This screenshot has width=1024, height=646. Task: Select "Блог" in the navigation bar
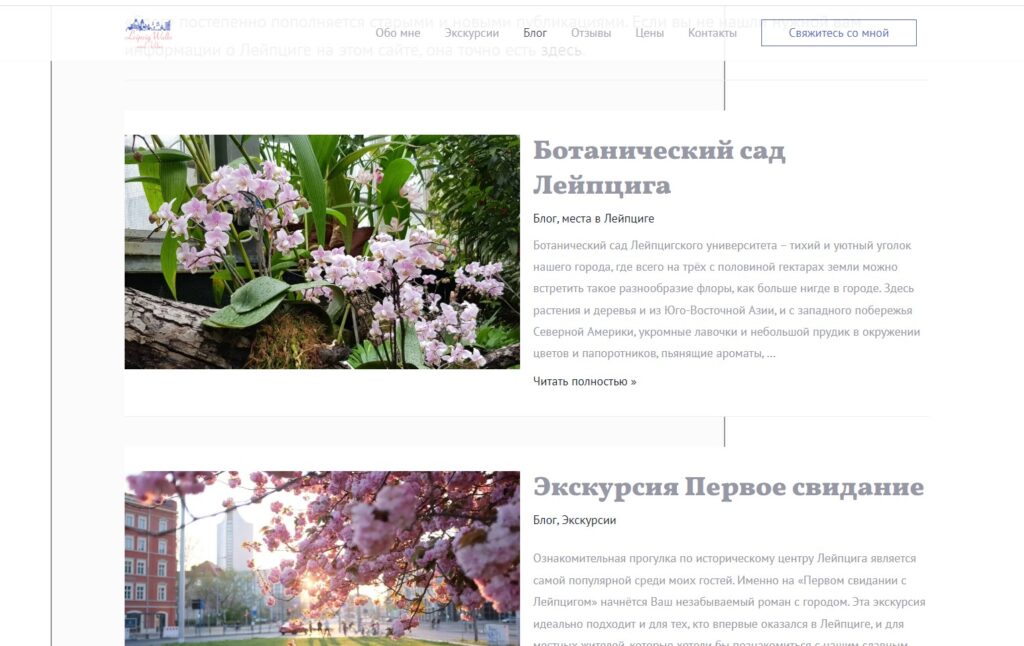(535, 32)
